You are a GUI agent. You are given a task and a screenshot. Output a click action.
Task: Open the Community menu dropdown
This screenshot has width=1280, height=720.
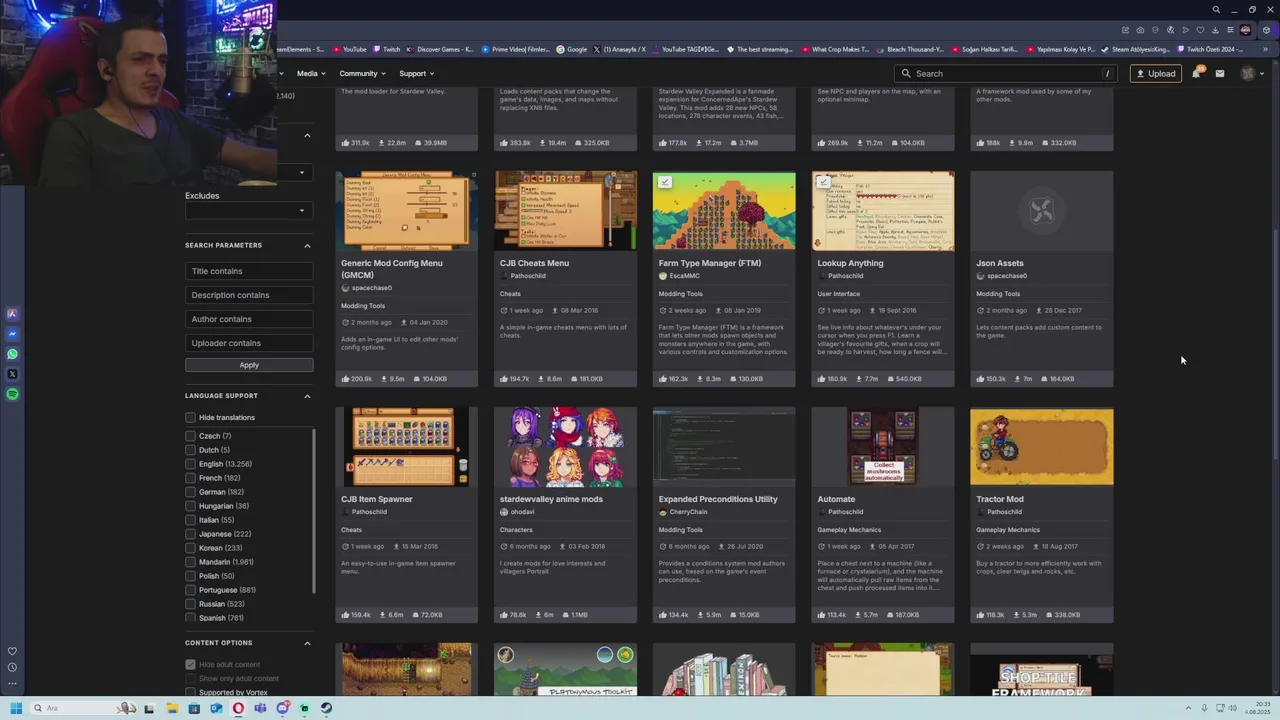[x=363, y=73]
